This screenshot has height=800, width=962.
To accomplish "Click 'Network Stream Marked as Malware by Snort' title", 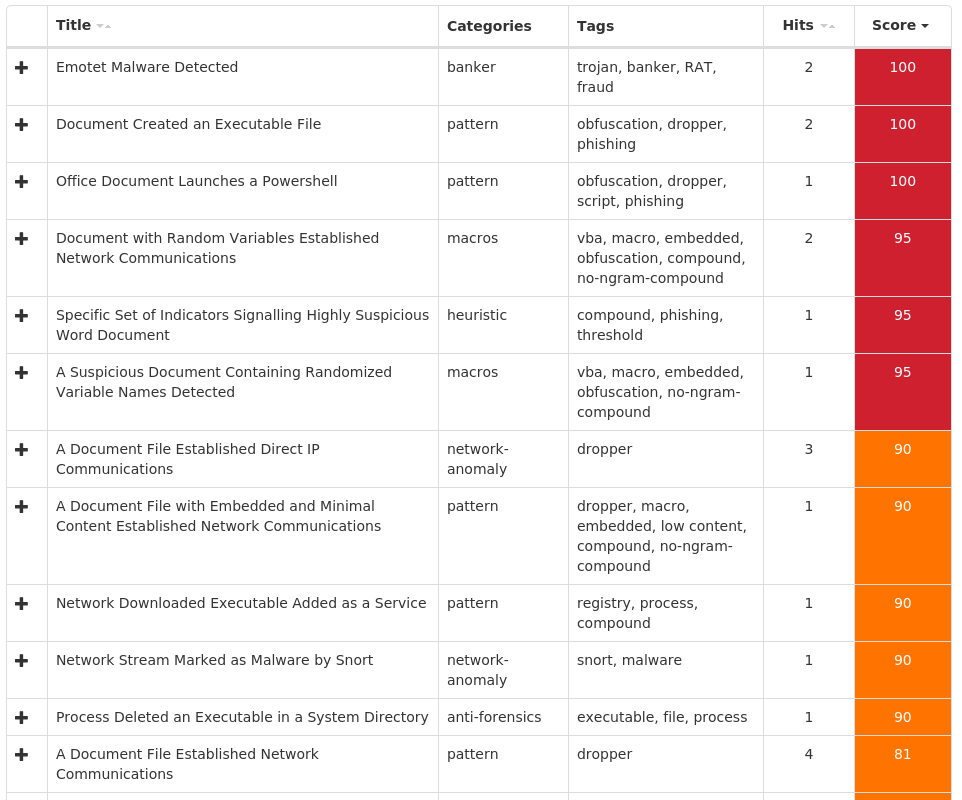I will tap(214, 661).
